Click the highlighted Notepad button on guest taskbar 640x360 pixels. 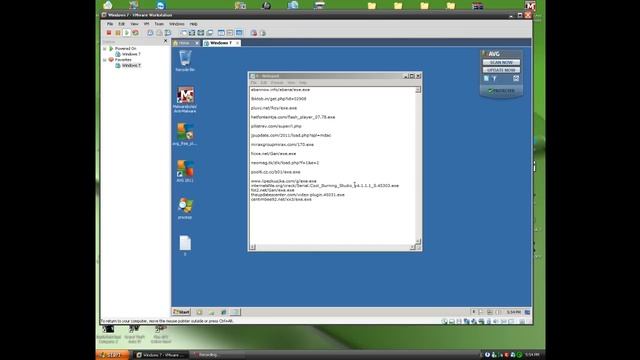(236, 312)
